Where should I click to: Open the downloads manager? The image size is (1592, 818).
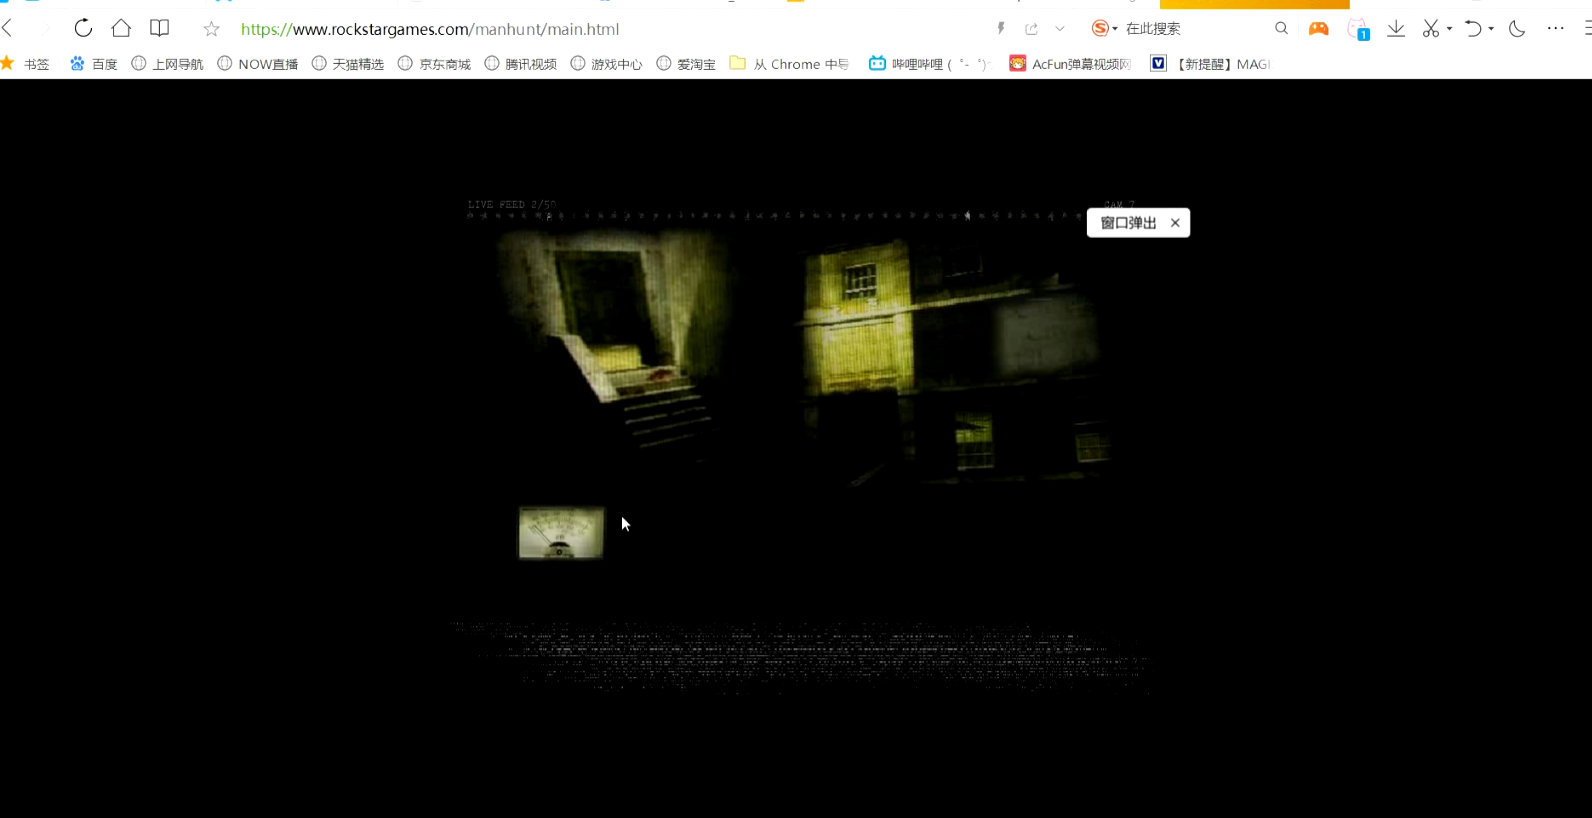pos(1396,29)
